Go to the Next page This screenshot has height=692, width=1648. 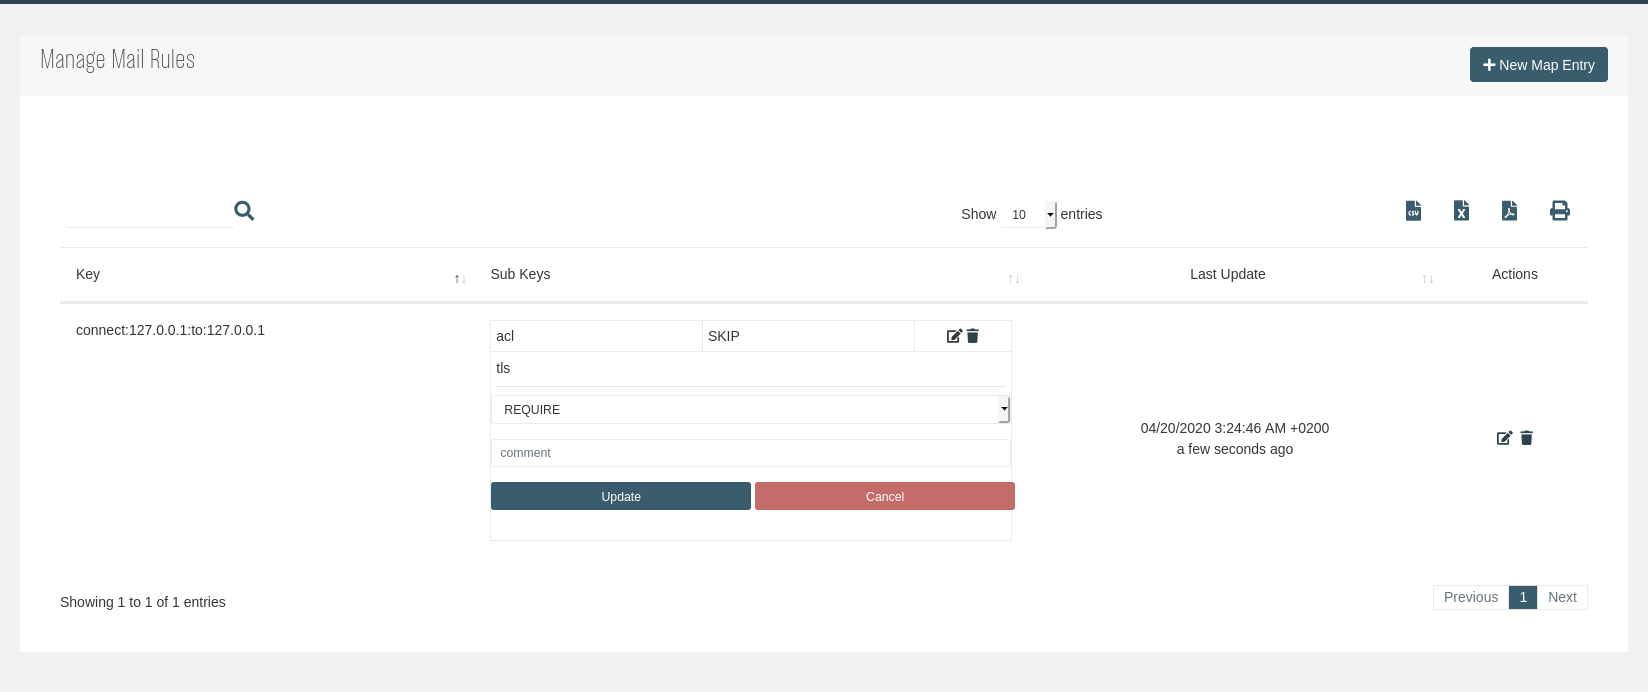[x=1562, y=598]
